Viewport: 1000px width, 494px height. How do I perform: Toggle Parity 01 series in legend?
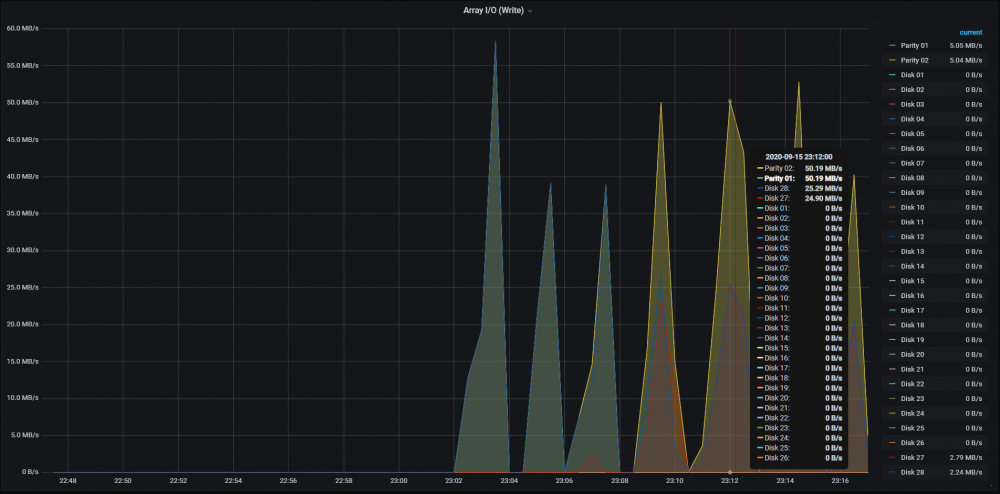click(x=914, y=46)
